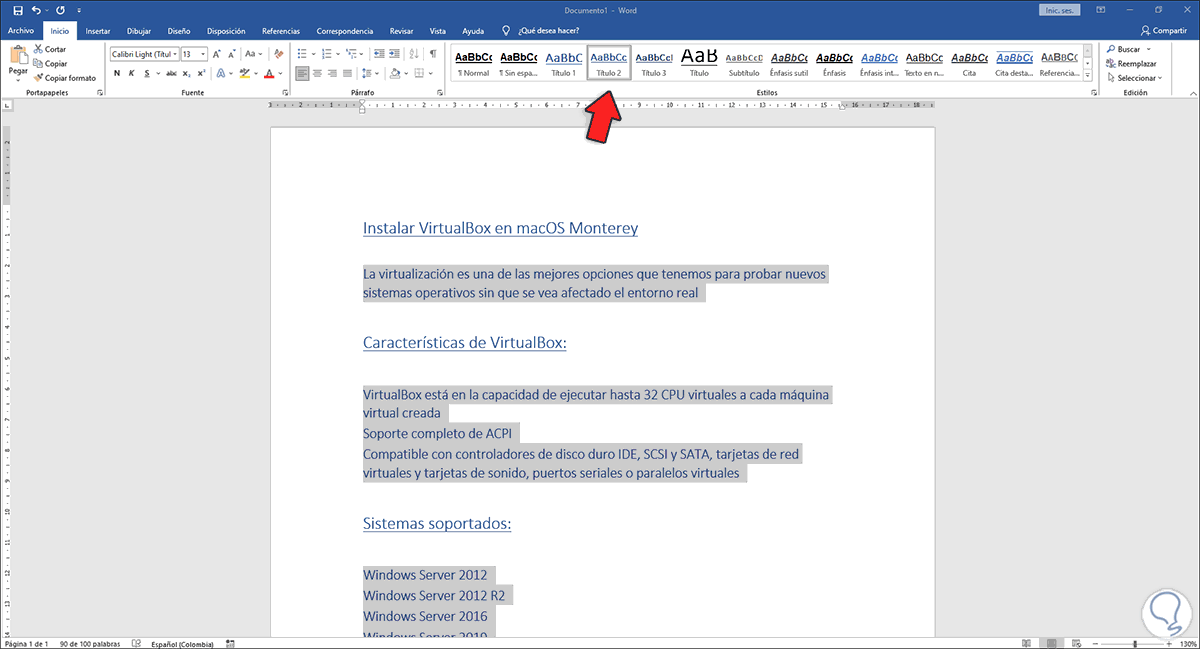Viewport: 1200px width, 649px height.
Task: Click the Inic. ses. sign-in button
Action: click(1061, 9)
